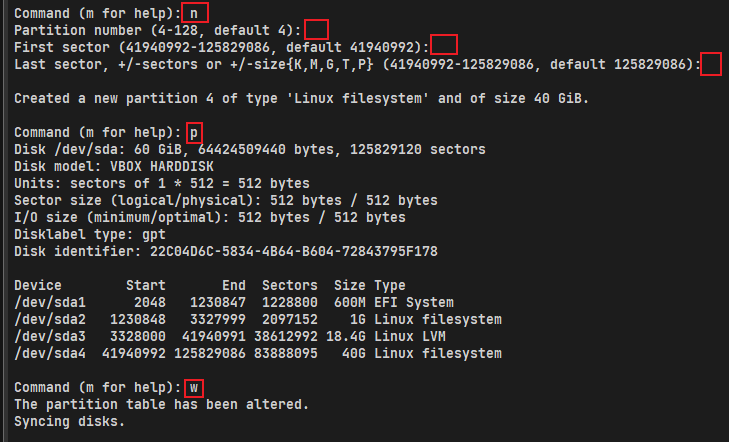Click the Device column header

[39, 285]
